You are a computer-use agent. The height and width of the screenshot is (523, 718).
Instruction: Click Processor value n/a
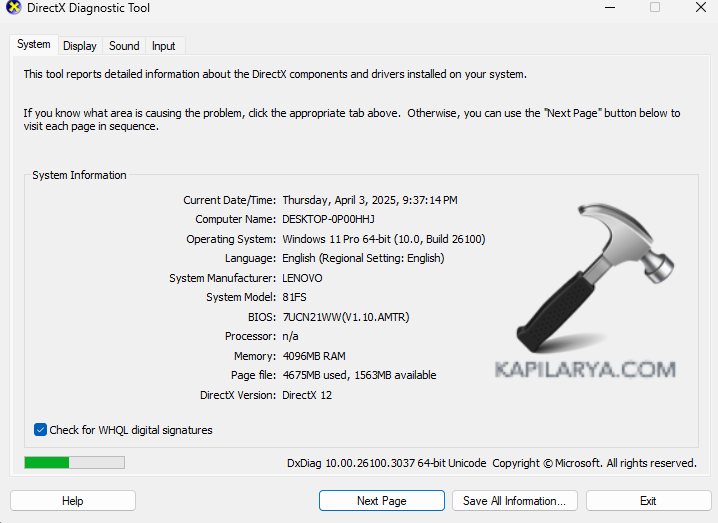pos(290,336)
